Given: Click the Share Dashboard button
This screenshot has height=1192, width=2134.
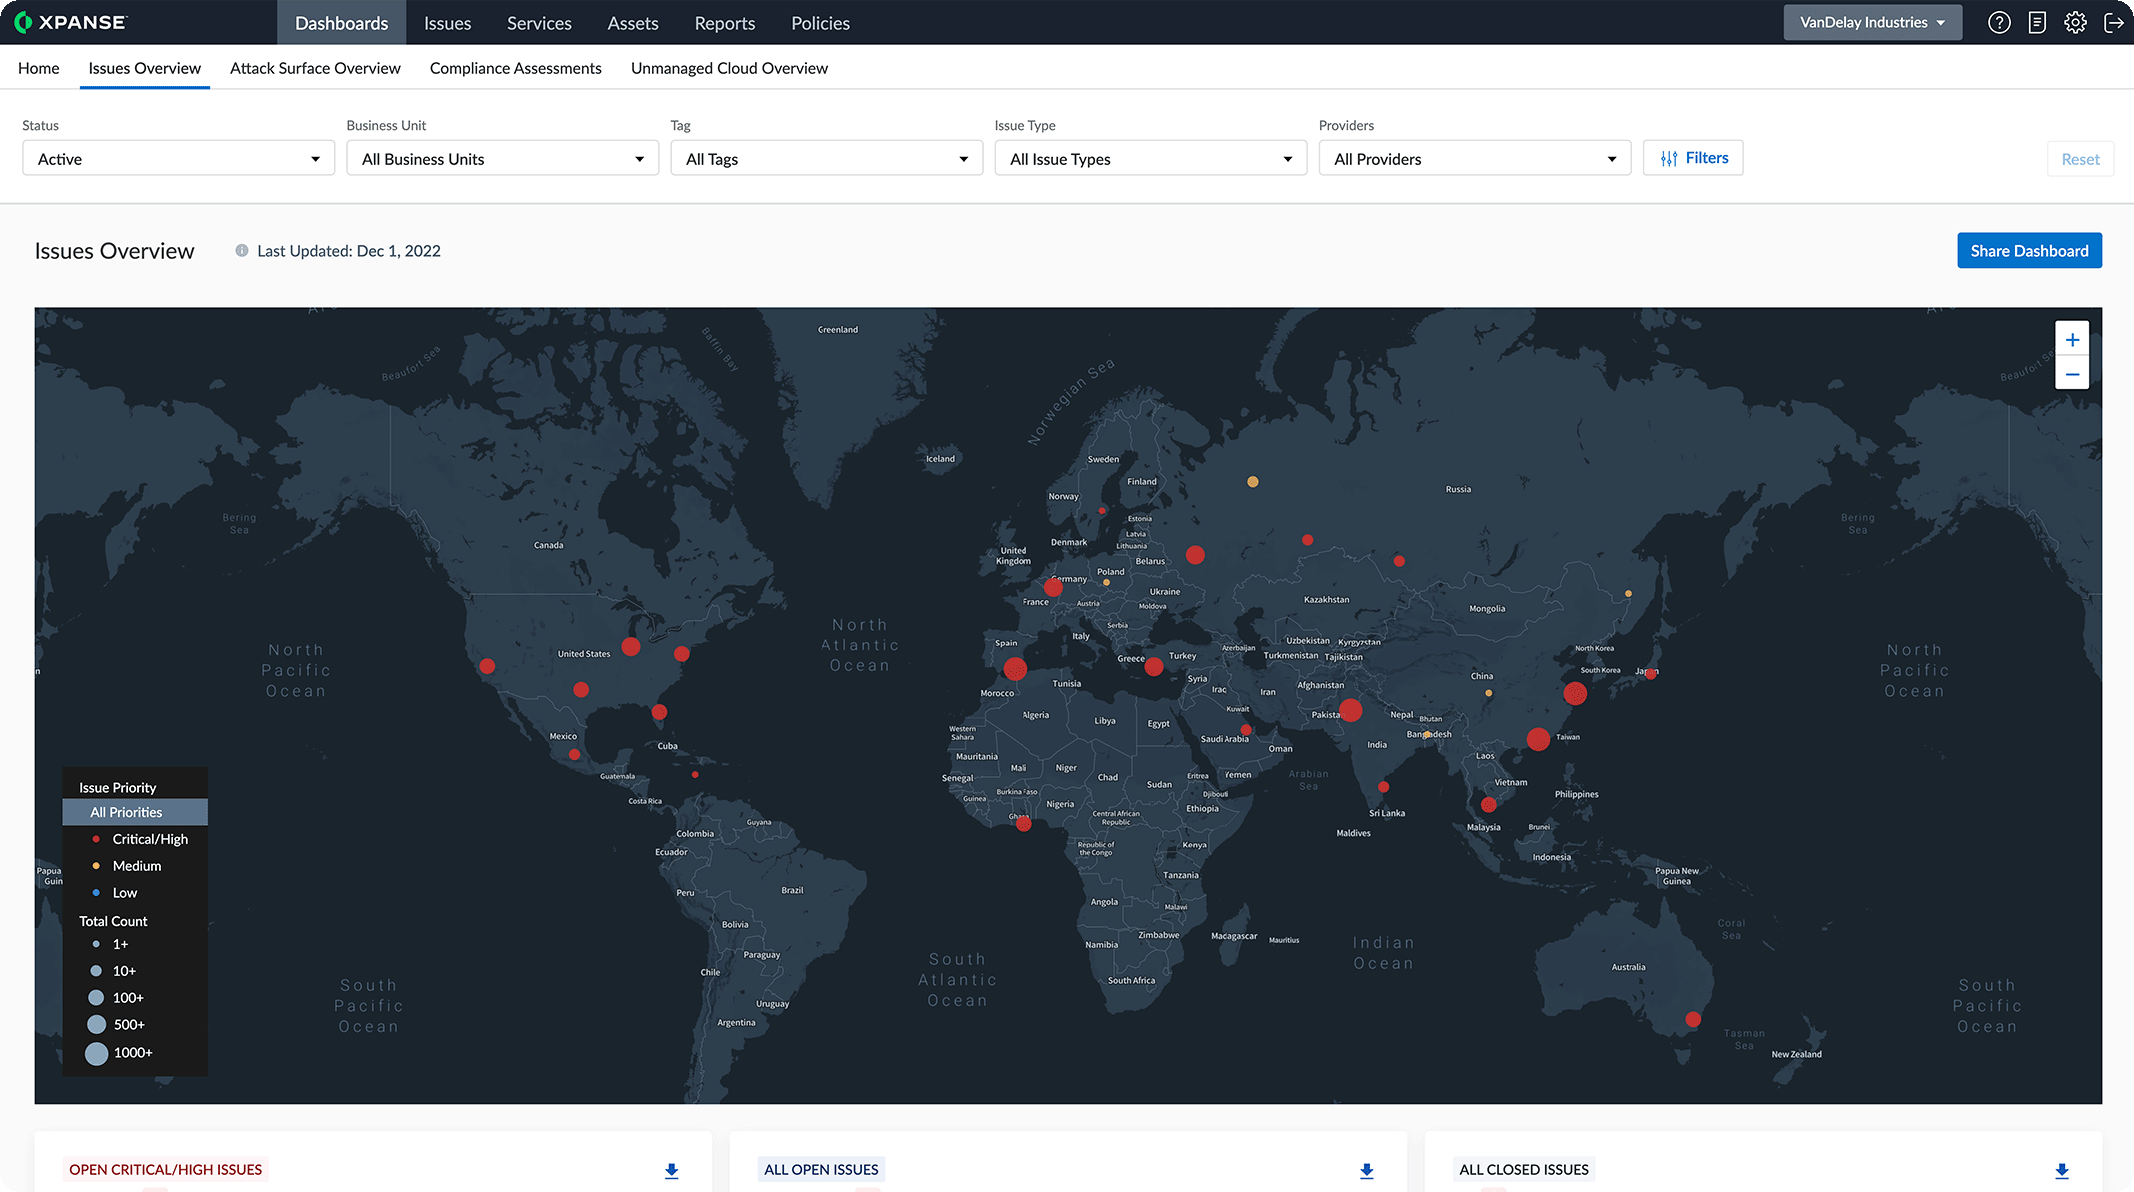Looking at the screenshot, I should [2028, 250].
